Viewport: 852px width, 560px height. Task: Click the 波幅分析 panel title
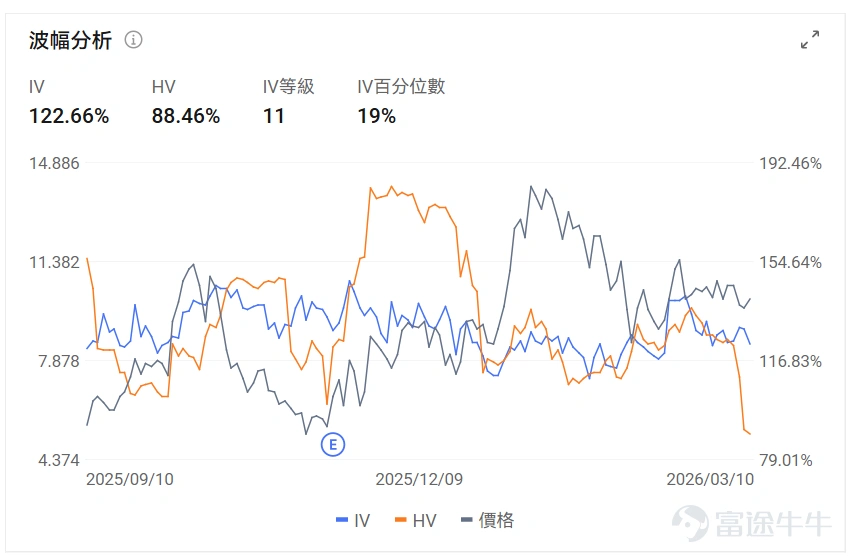tap(71, 40)
